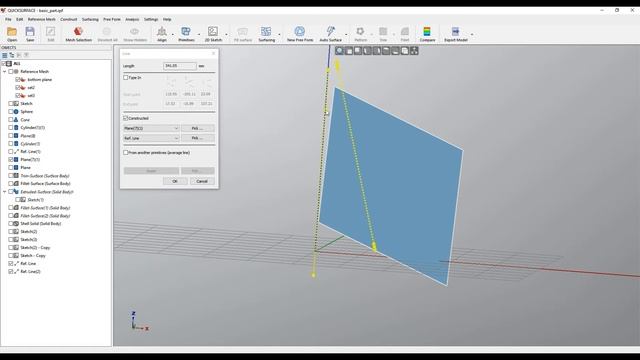Save the project using the Save icon
The image size is (640, 360).
click(x=30, y=34)
